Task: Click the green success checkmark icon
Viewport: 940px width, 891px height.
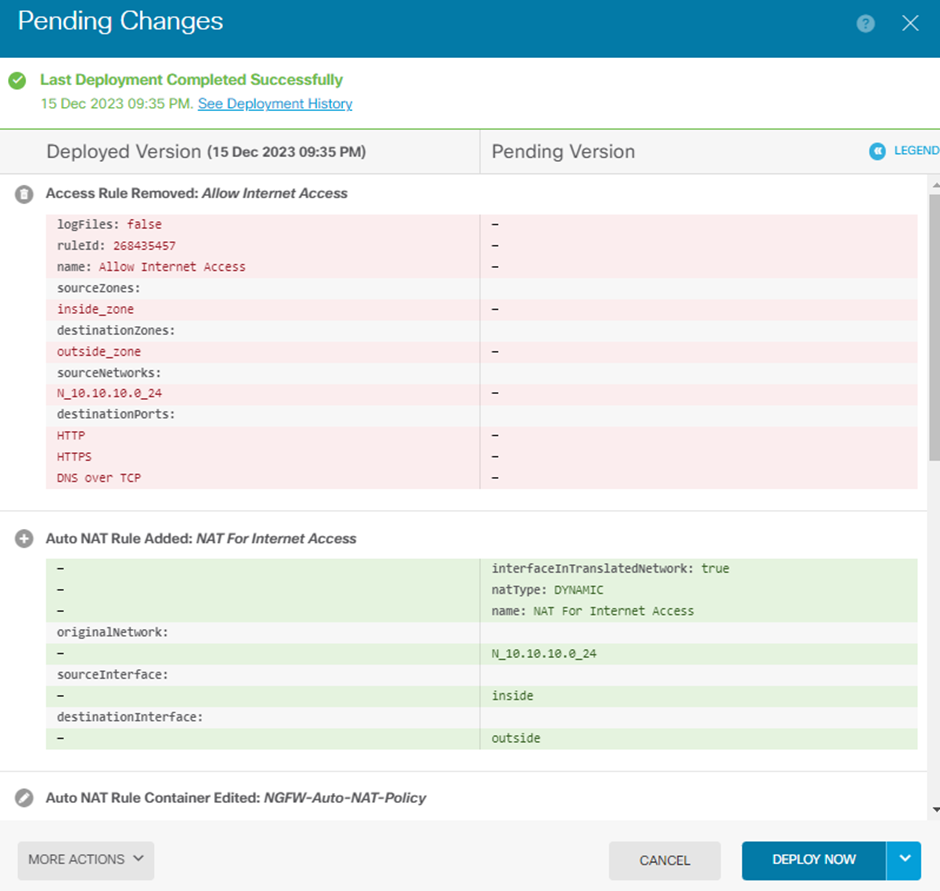Action: [x=17, y=80]
